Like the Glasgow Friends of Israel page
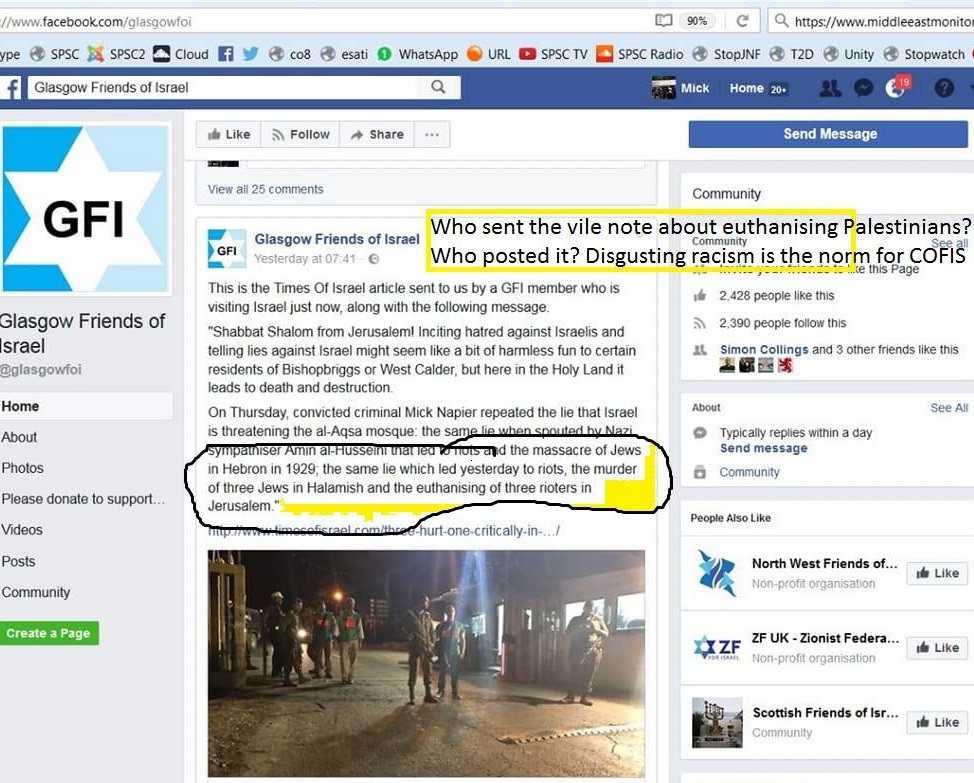This screenshot has height=783, width=974. 227,134
